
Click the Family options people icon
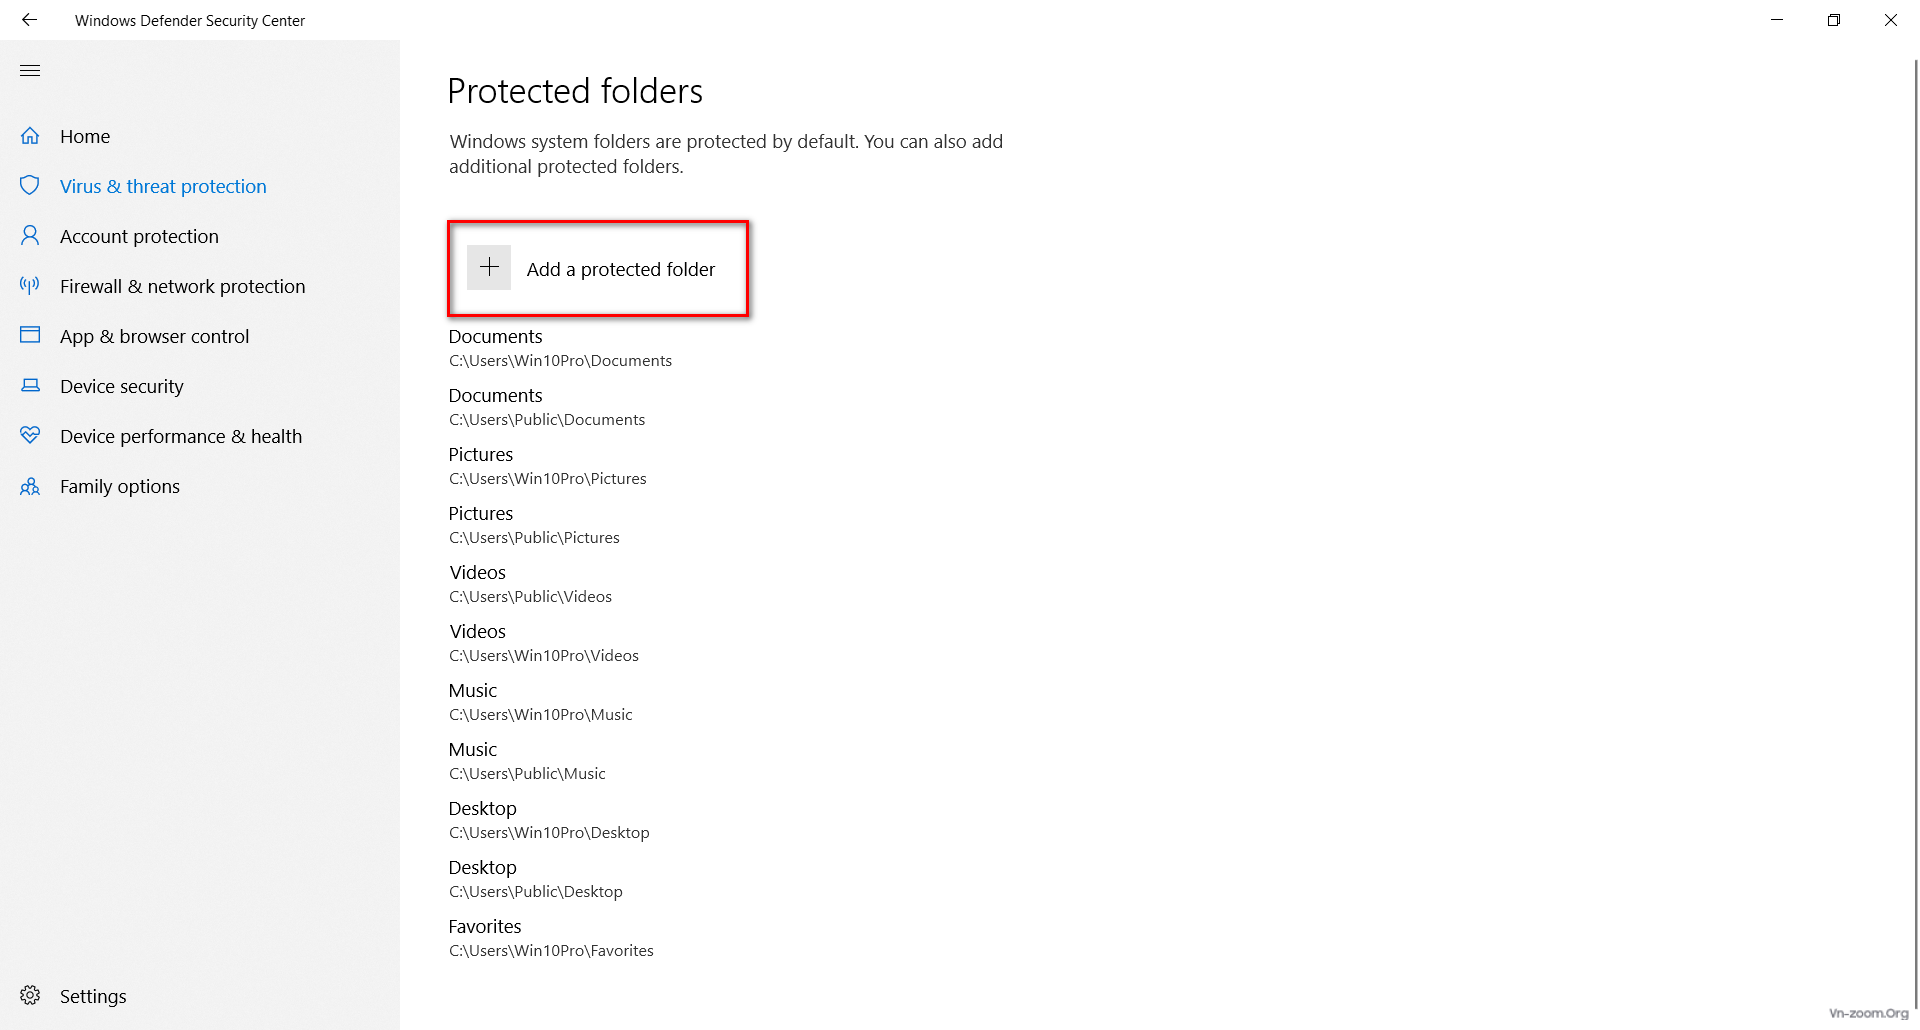pos(30,486)
